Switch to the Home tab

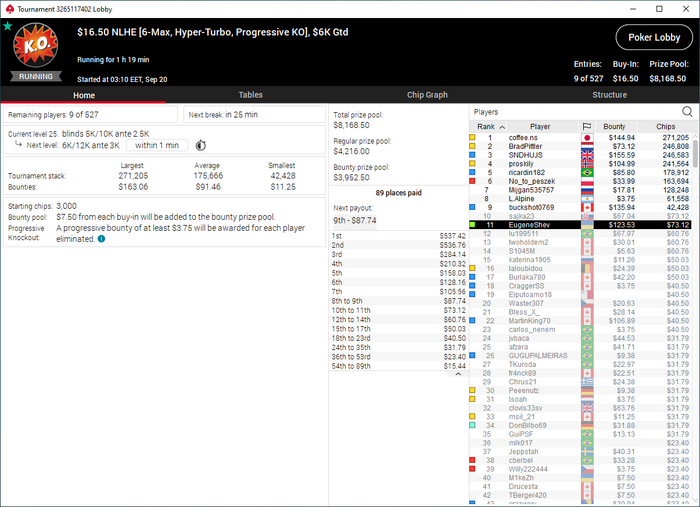click(84, 95)
